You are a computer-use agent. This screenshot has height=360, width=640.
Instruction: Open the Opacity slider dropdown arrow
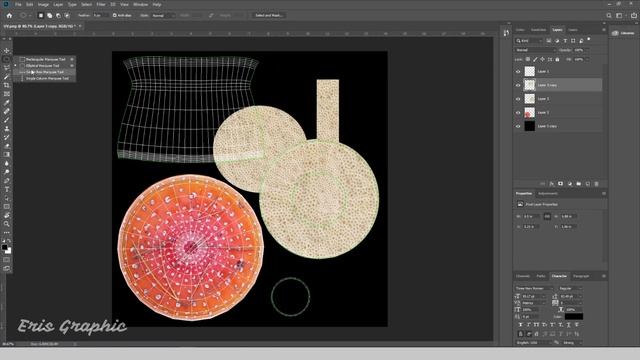point(587,50)
